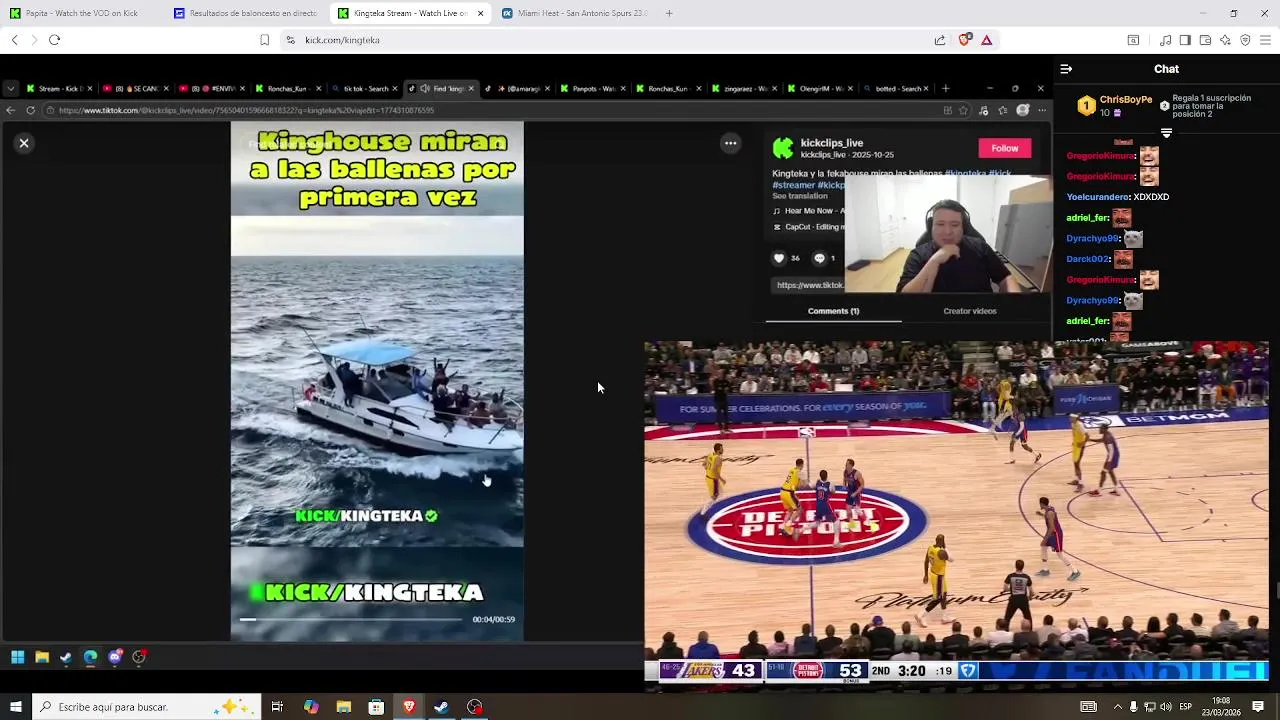Click Darck002's username in chat
The image size is (1280, 720).
pyautogui.click(x=1088, y=259)
